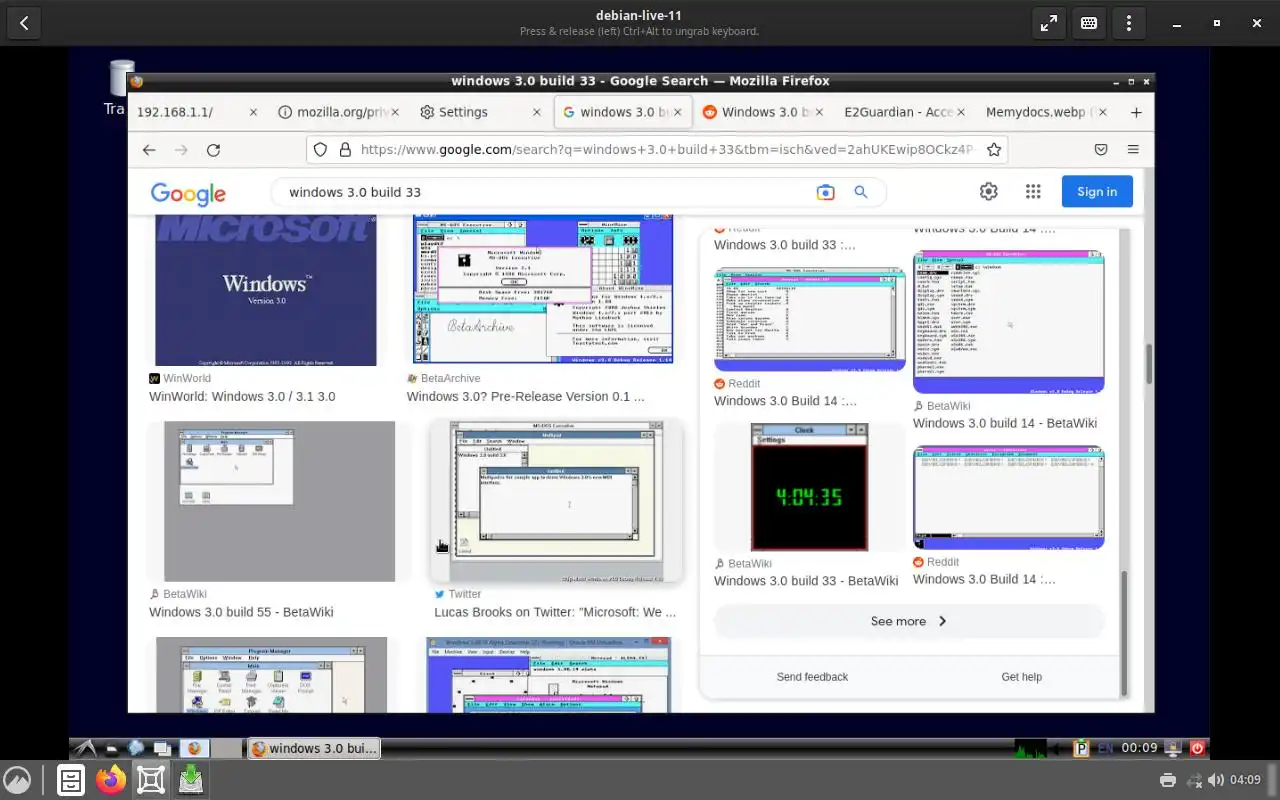Screen dimensions: 1280x800
Task: Click red power button in guest panel
Action: point(1198,748)
